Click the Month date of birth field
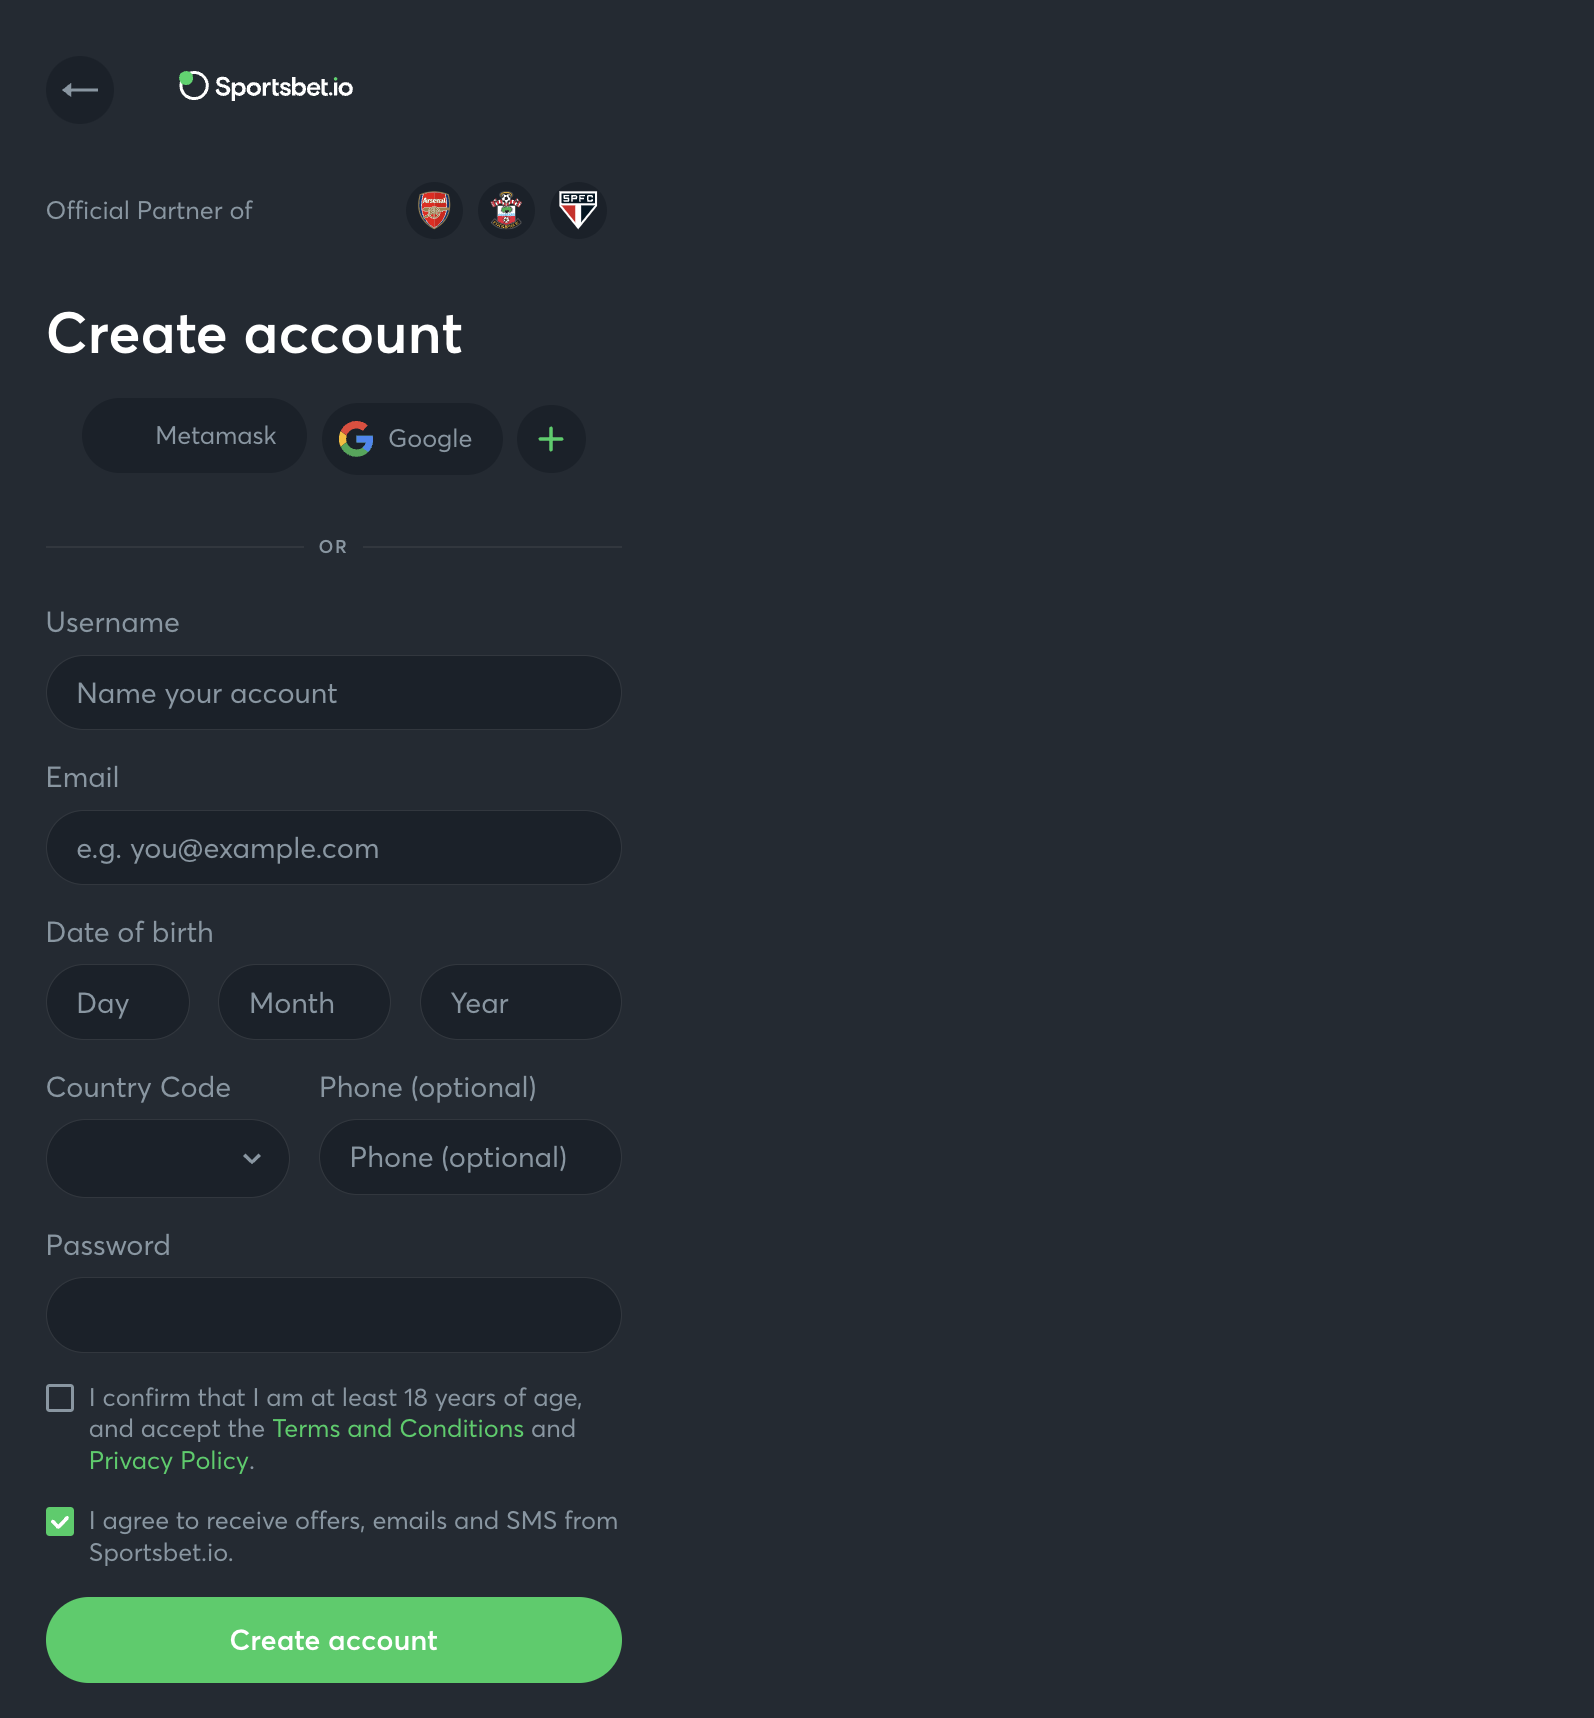 (304, 1003)
